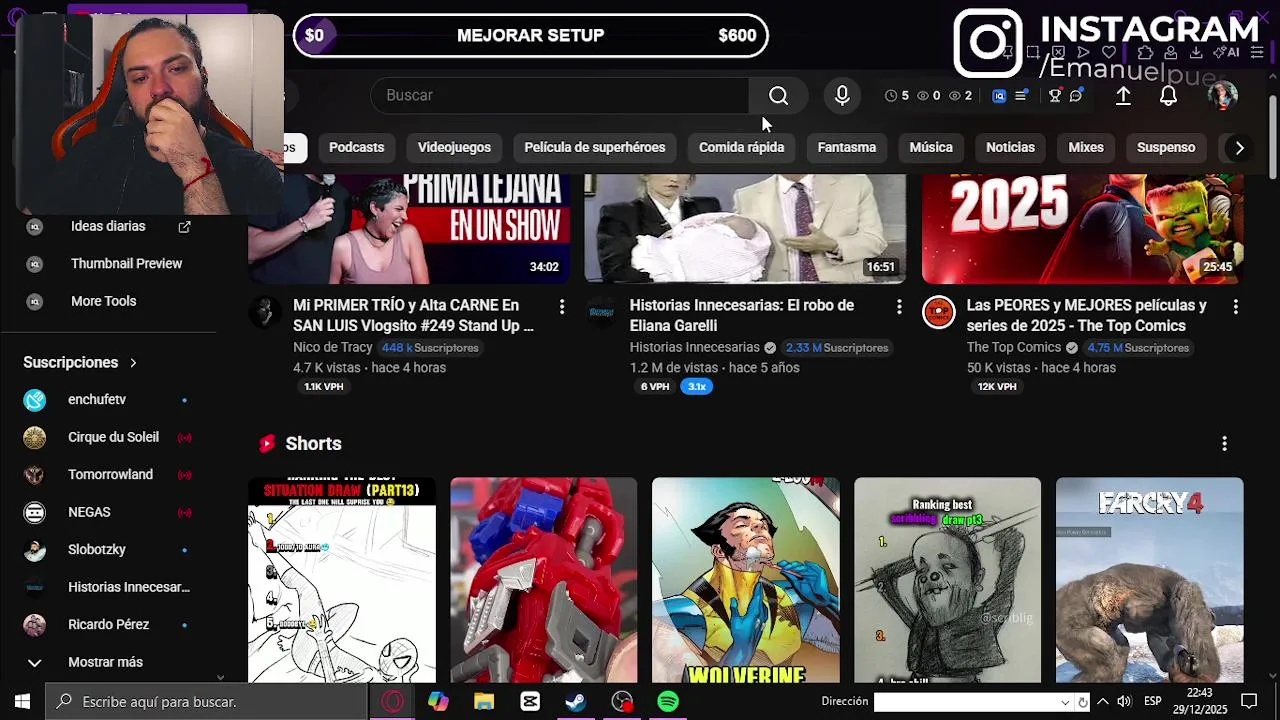The height and width of the screenshot is (720, 1280).
Task: Open Tomorrowland subscription
Action: pyautogui.click(x=108, y=475)
